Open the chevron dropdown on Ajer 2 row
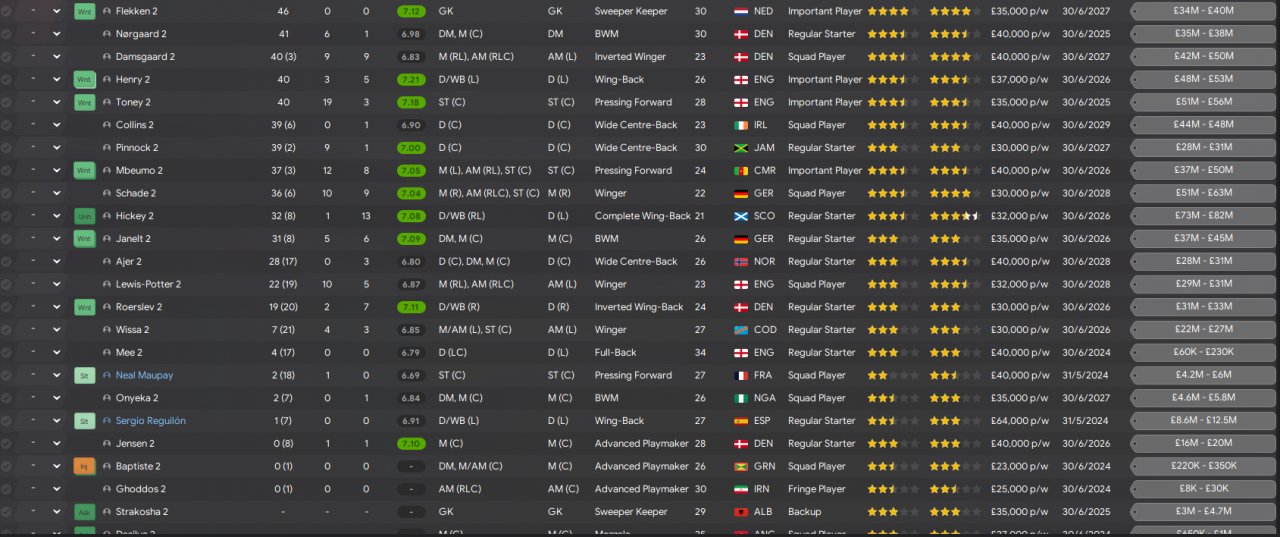Image resolution: width=1280 pixels, height=537 pixels. tap(57, 261)
